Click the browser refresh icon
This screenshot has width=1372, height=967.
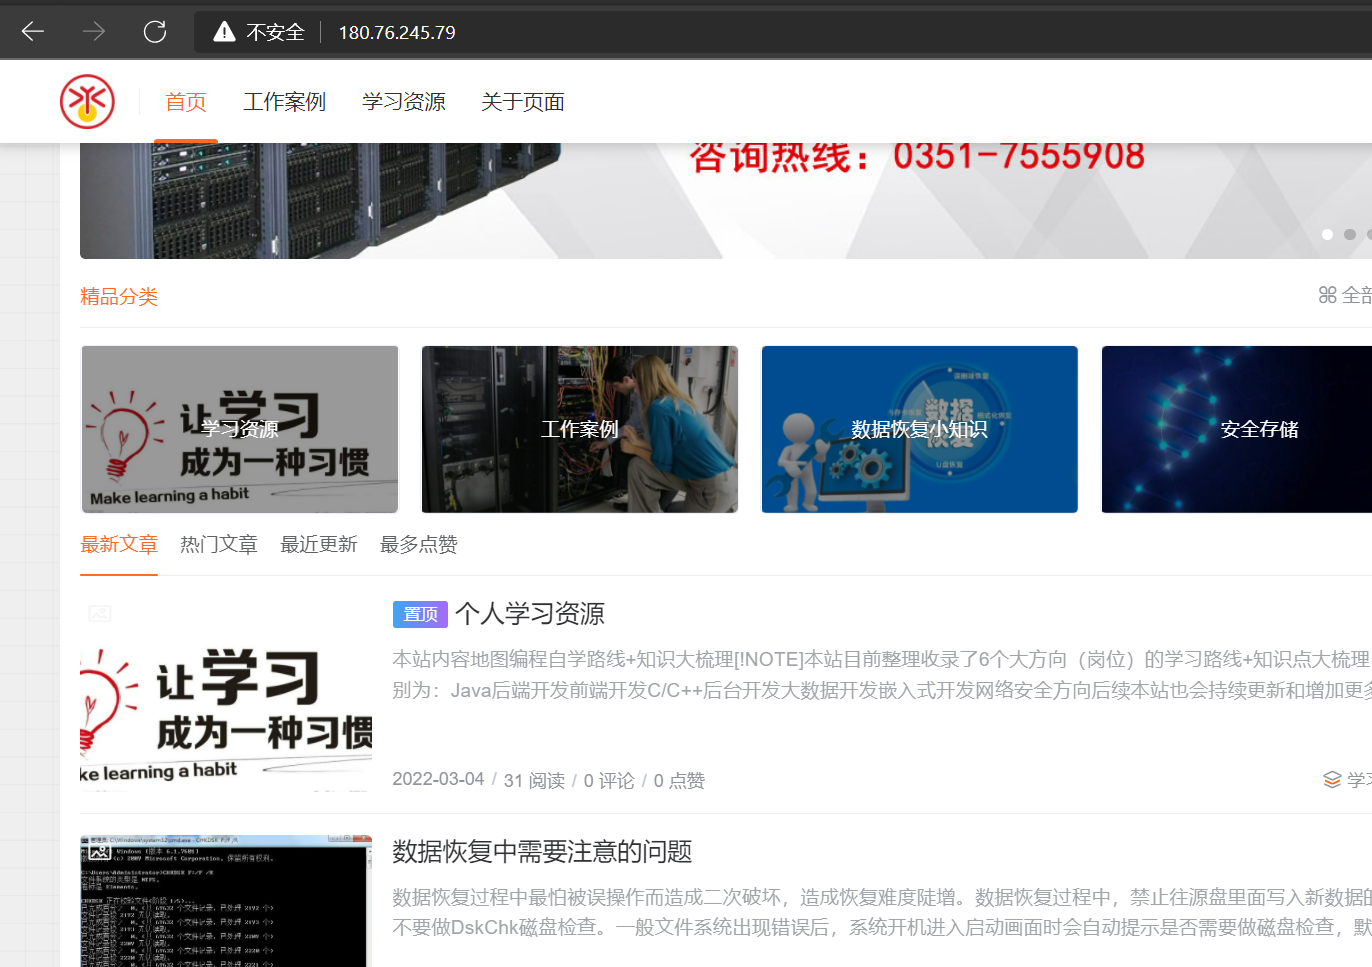[x=155, y=31]
